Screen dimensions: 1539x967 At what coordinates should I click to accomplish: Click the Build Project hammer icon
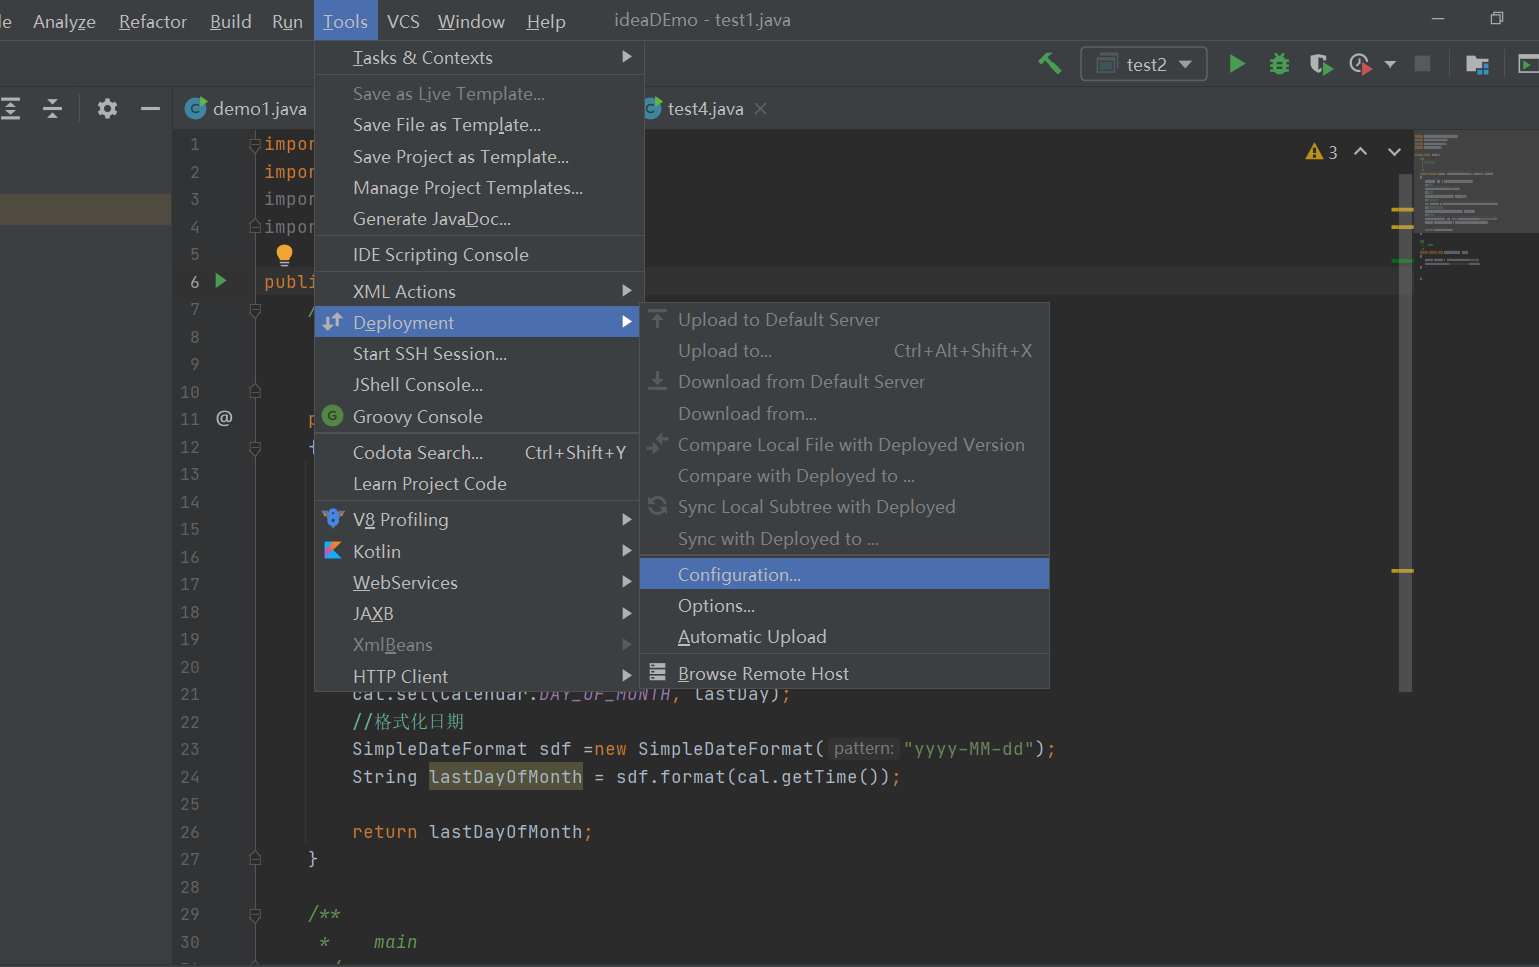coord(1049,64)
